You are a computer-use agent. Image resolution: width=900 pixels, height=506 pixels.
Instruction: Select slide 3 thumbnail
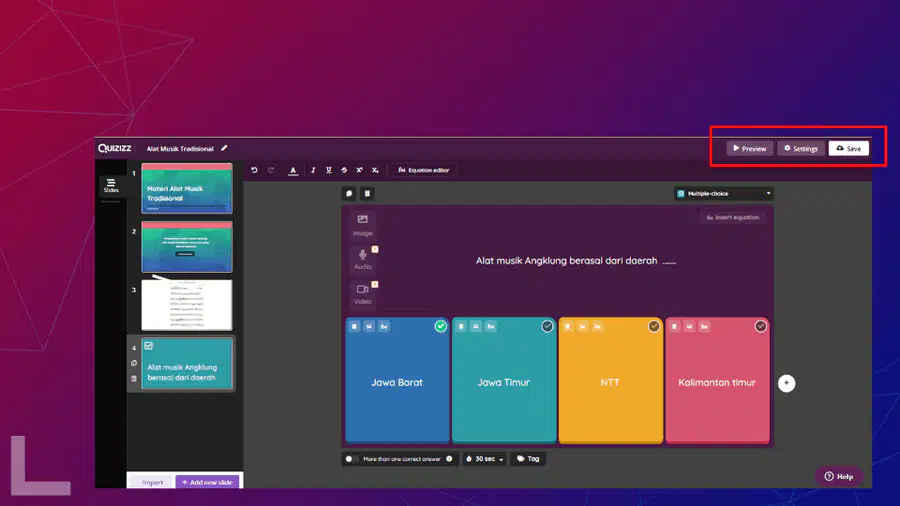187,305
